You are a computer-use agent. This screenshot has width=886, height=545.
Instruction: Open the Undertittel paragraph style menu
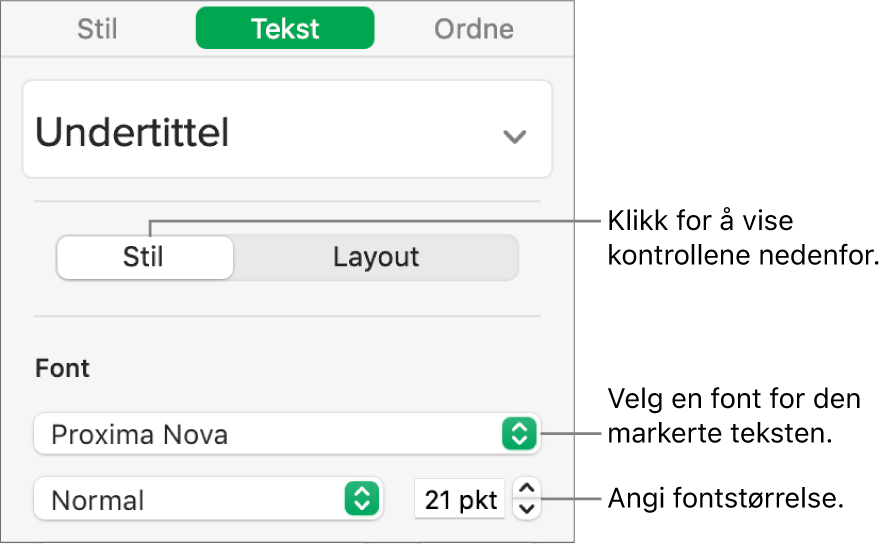pyautogui.click(x=287, y=129)
